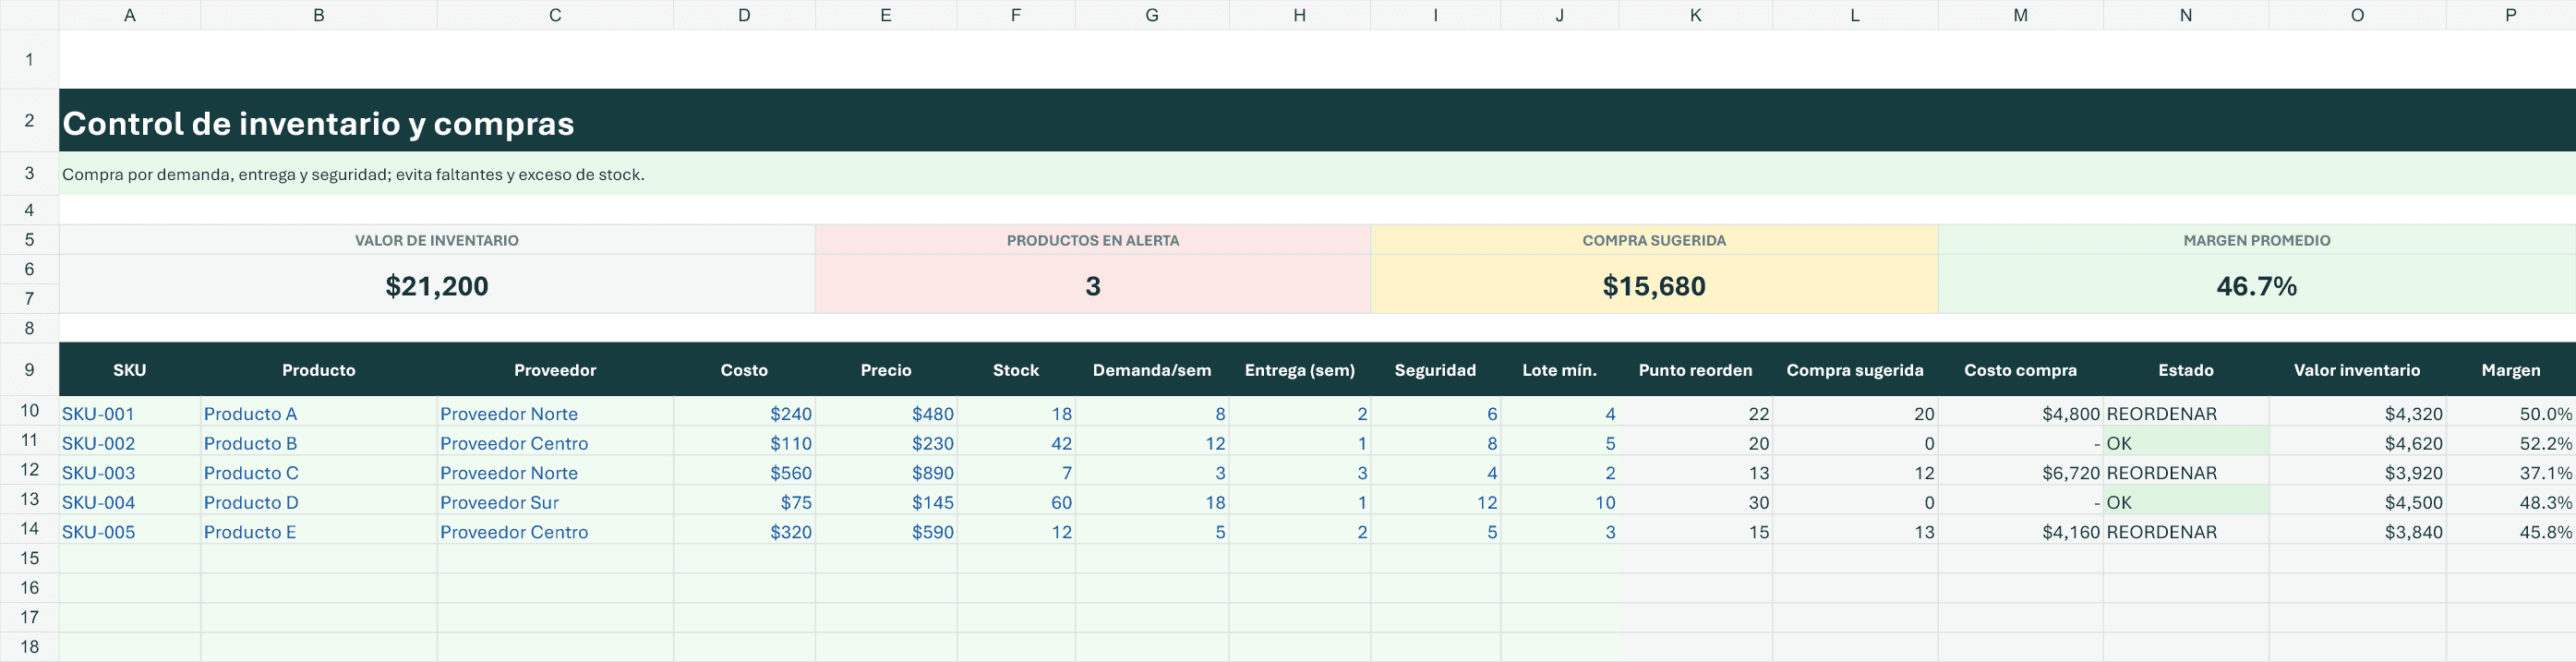Click the alert count value 3
2576x662 pixels.
[x=1093, y=286]
